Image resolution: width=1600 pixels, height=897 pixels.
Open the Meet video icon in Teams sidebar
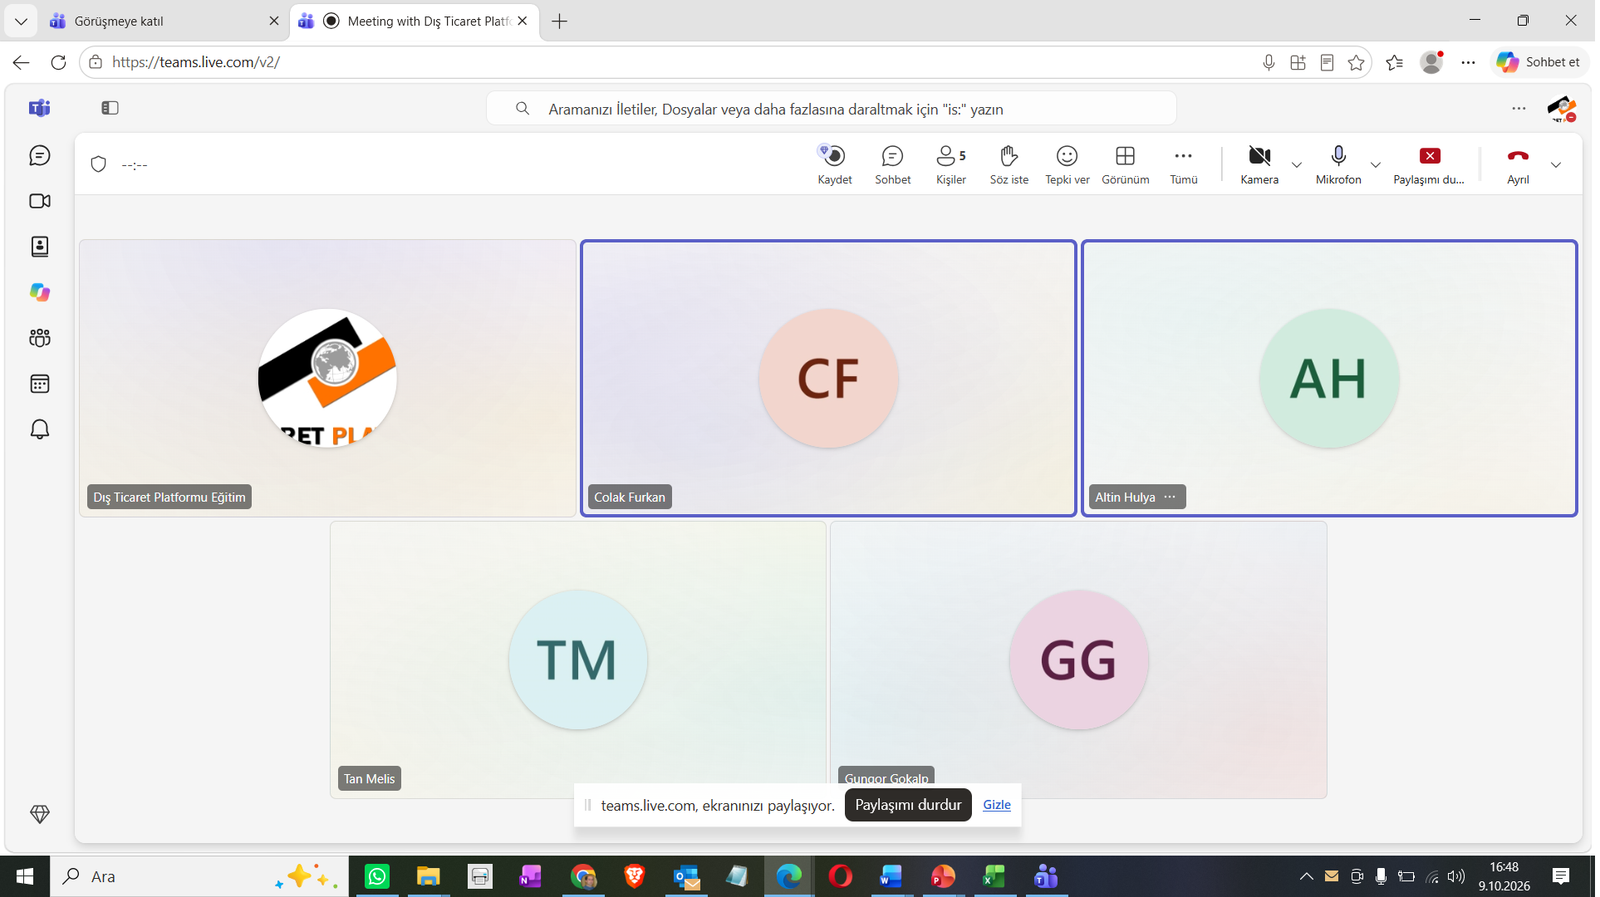[40, 201]
